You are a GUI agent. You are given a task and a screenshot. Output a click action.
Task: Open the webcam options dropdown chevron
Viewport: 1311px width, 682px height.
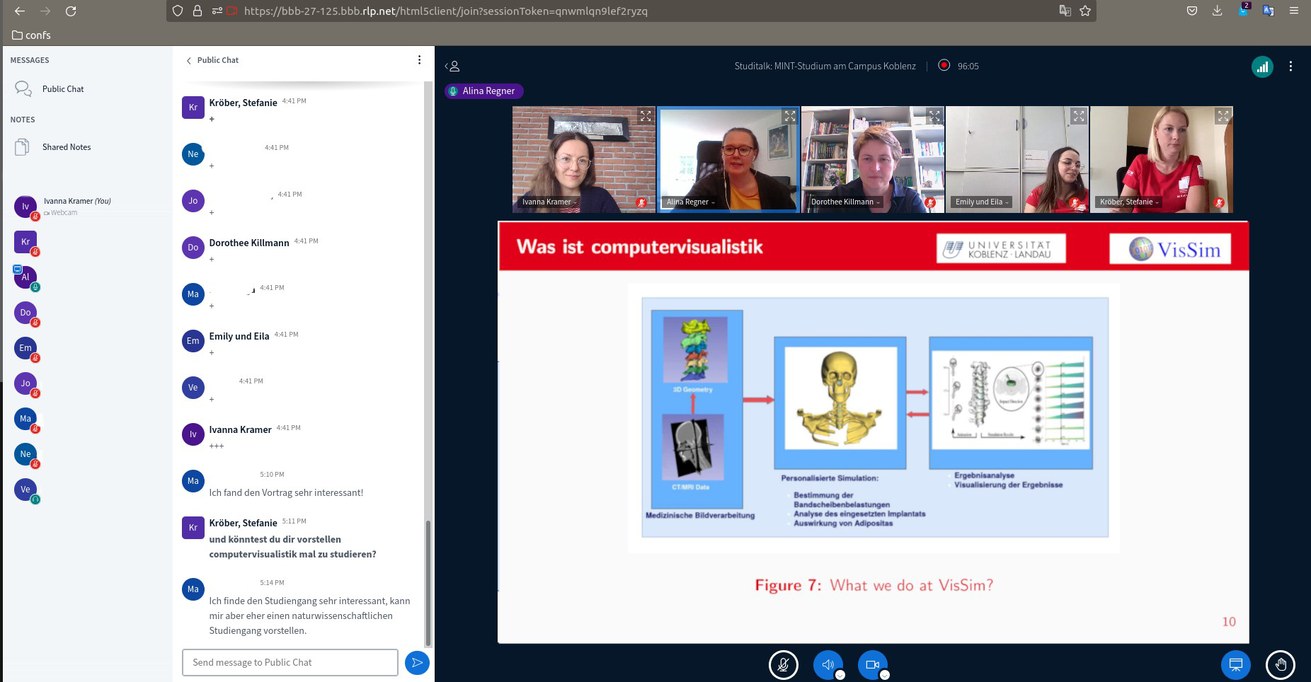(886, 675)
